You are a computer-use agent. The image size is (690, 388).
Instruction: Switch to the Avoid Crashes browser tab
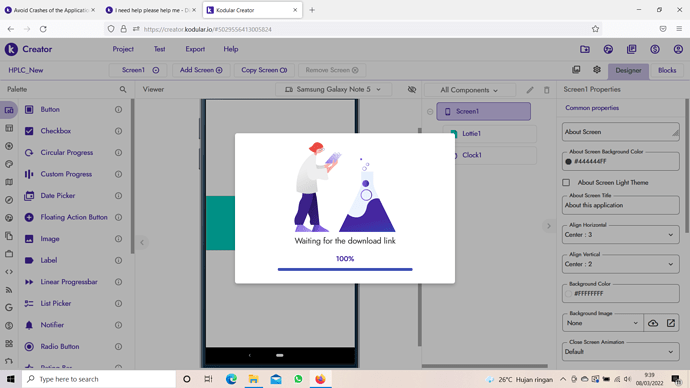50,10
